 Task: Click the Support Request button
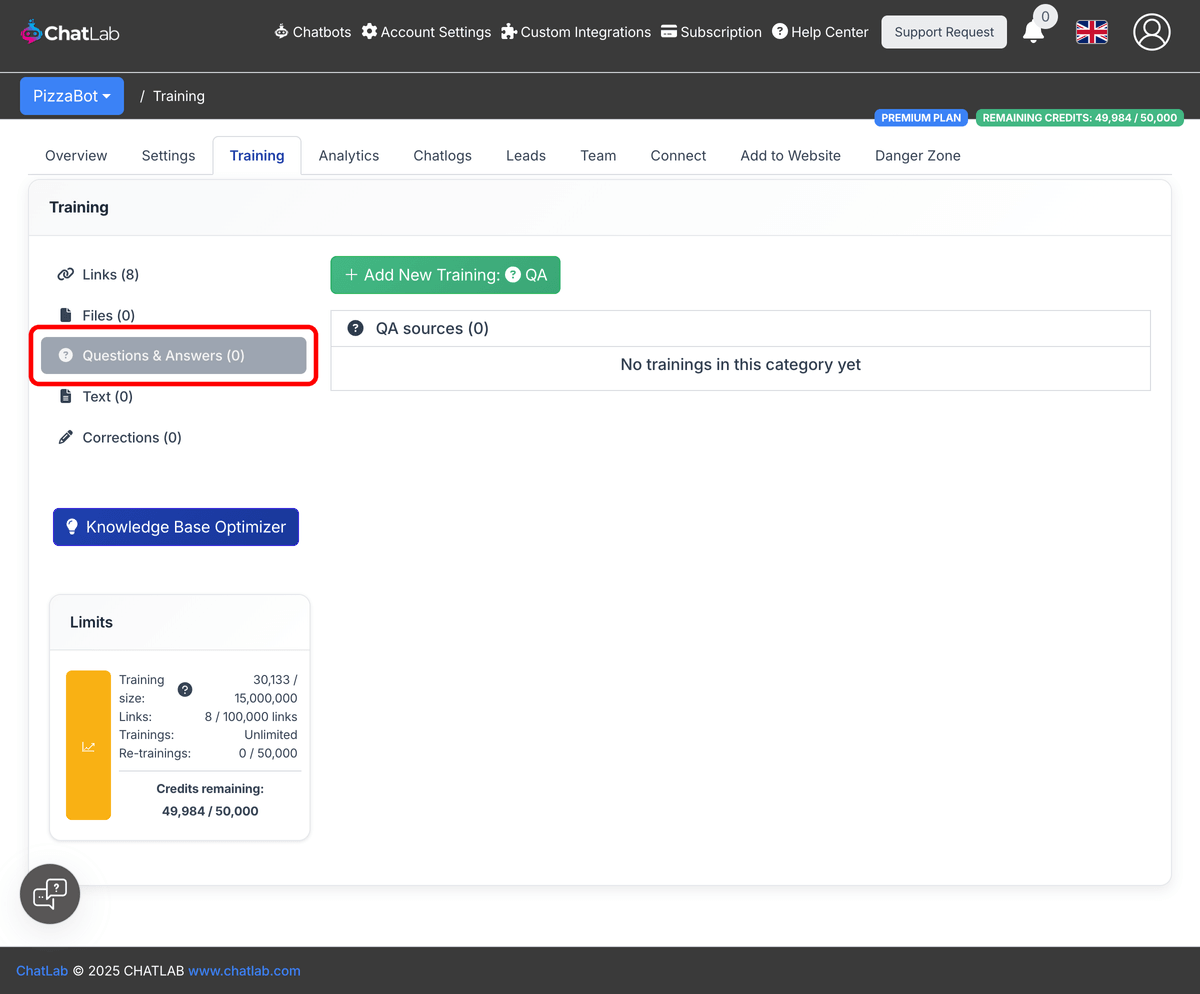(943, 31)
